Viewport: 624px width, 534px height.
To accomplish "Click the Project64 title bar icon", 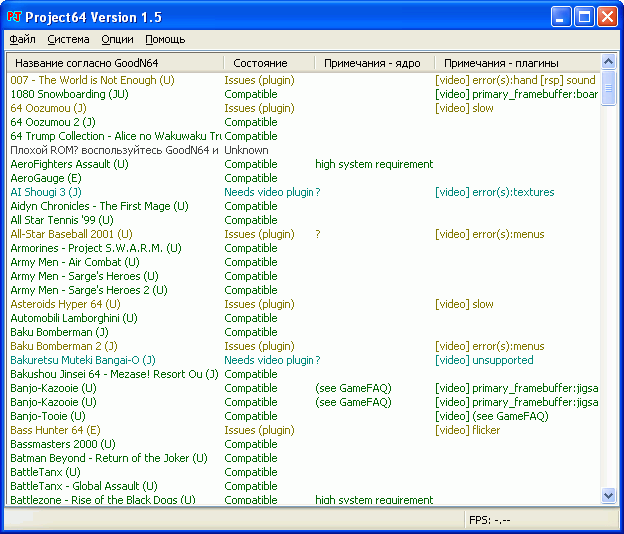I will pos(14,17).
